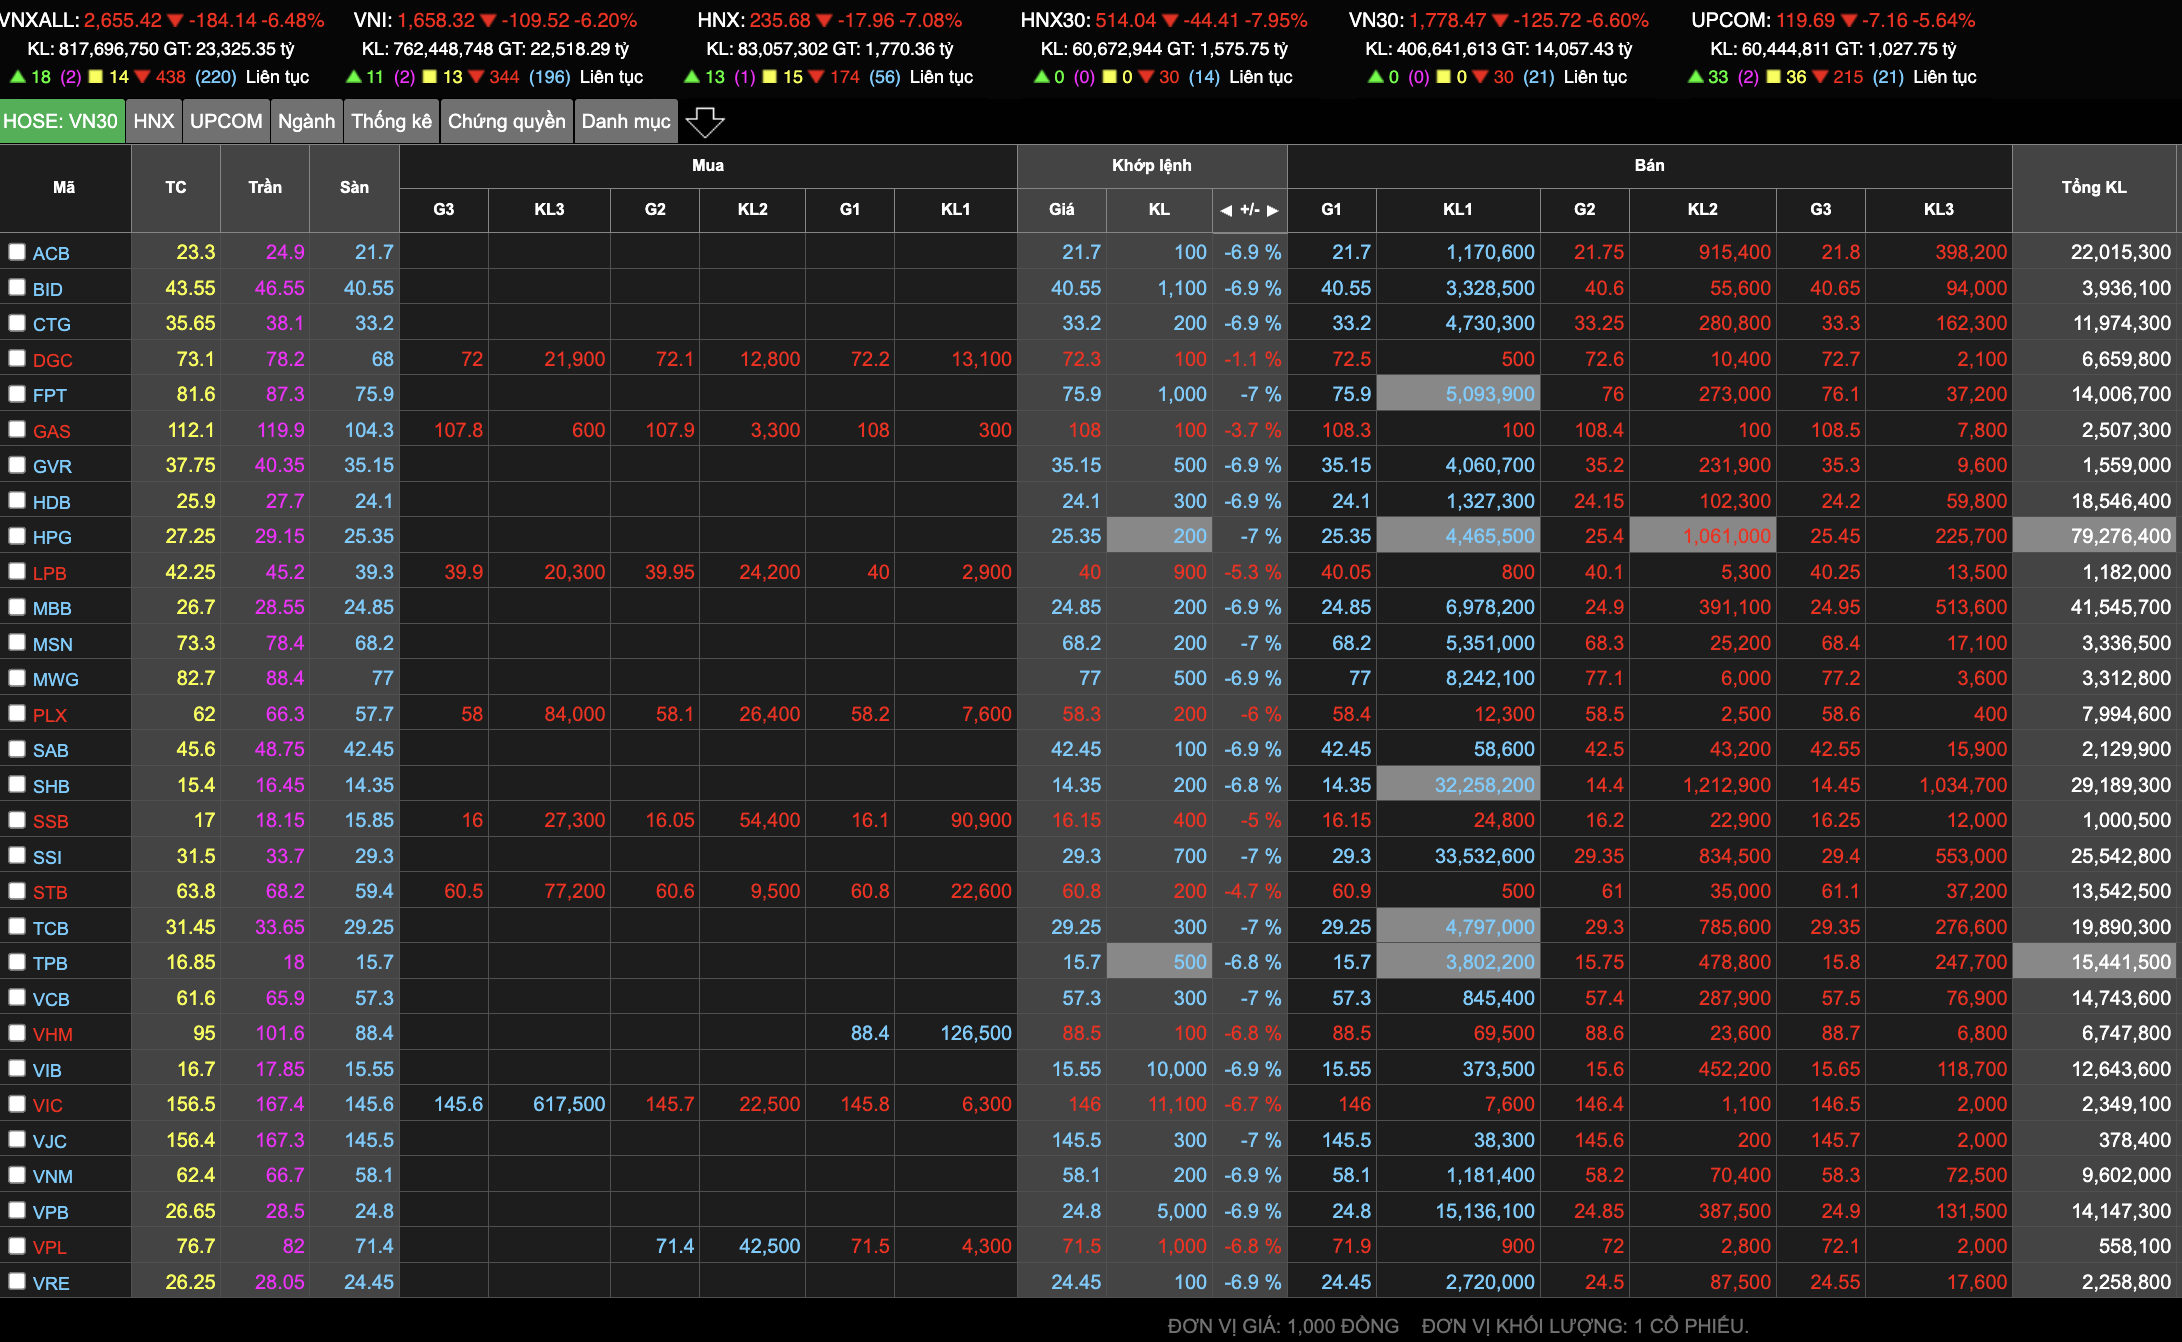Open the Thống kê statistics tab
The image size is (2182, 1342).
tap(391, 121)
